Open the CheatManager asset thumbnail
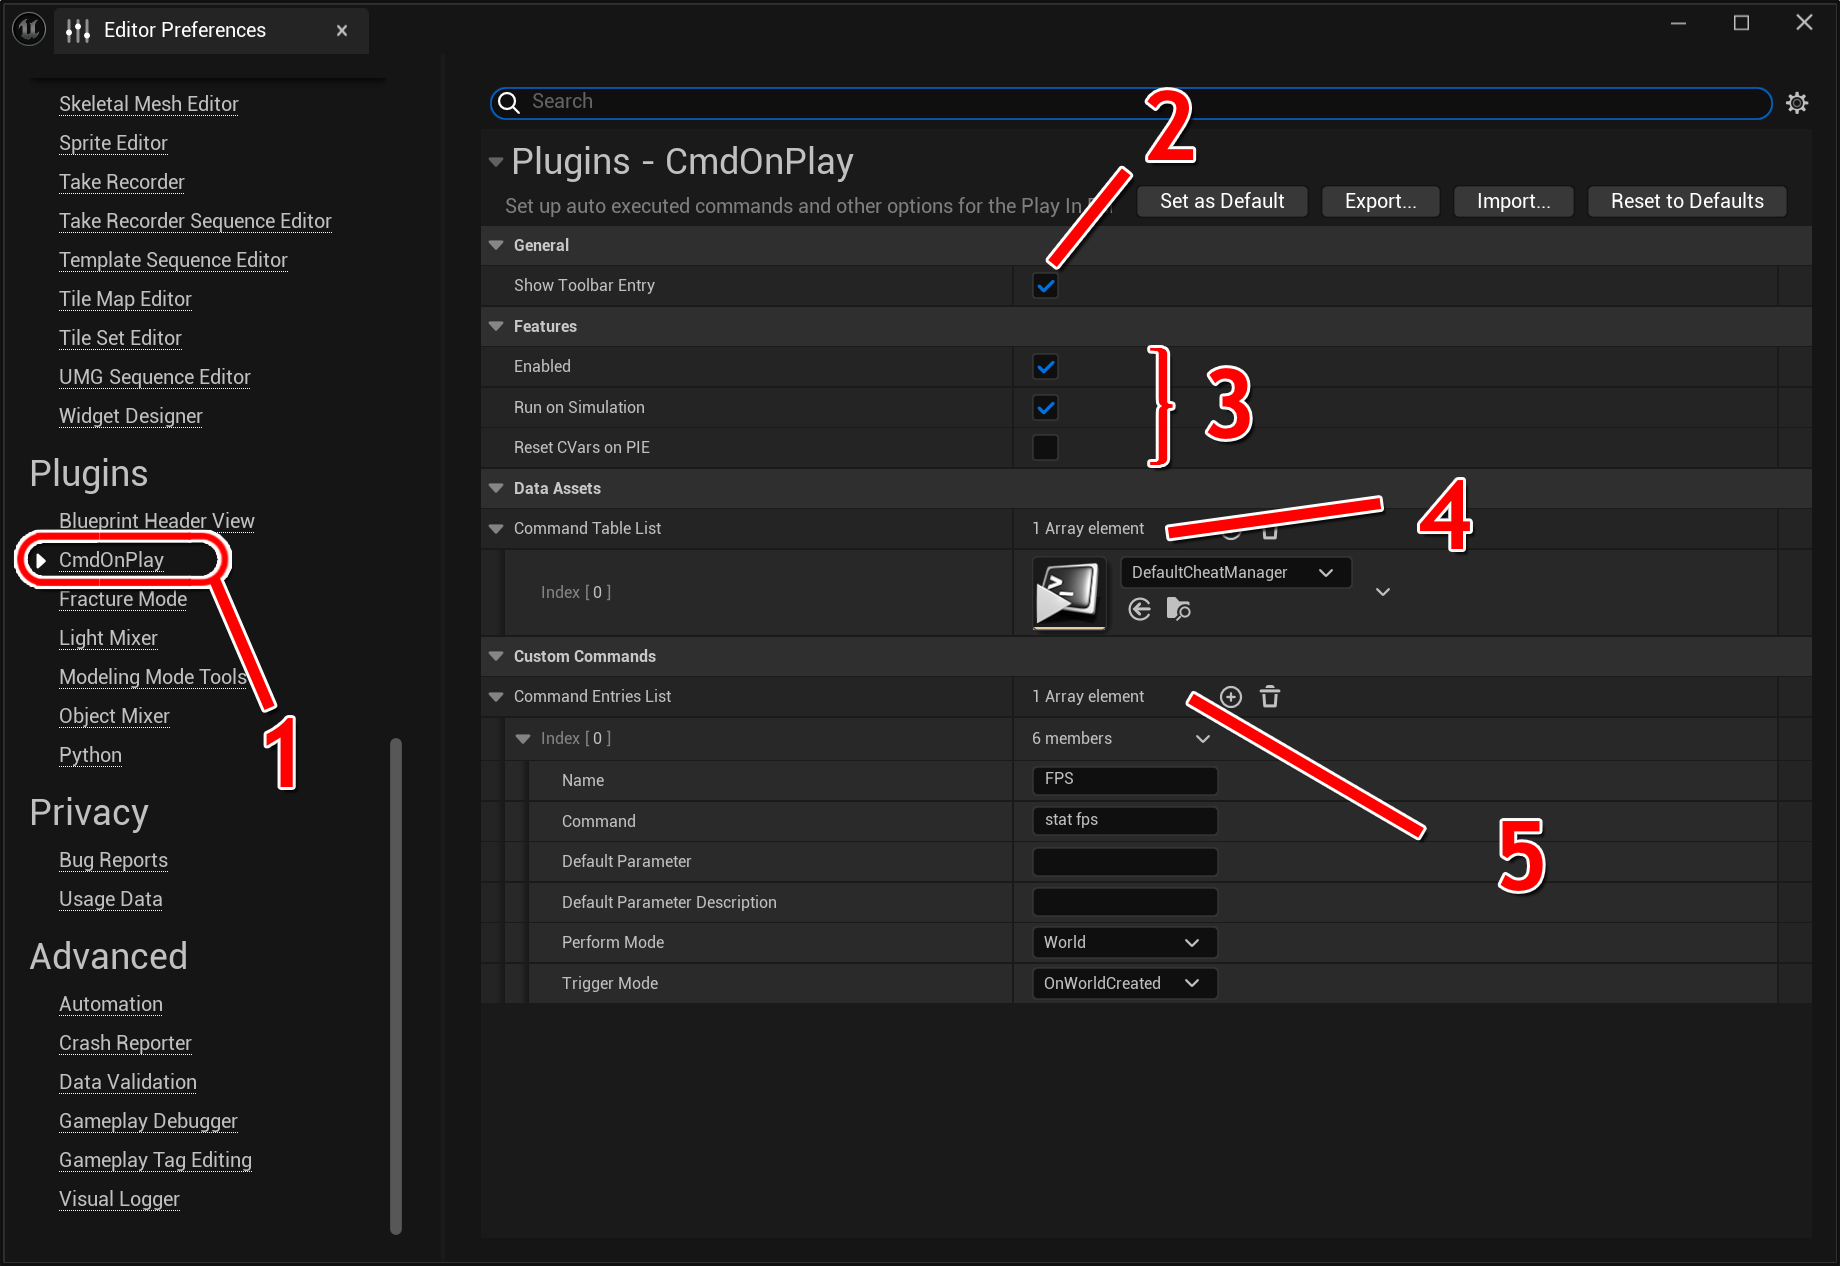The height and width of the screenshot is (1266, 1840). (1069, 592)
